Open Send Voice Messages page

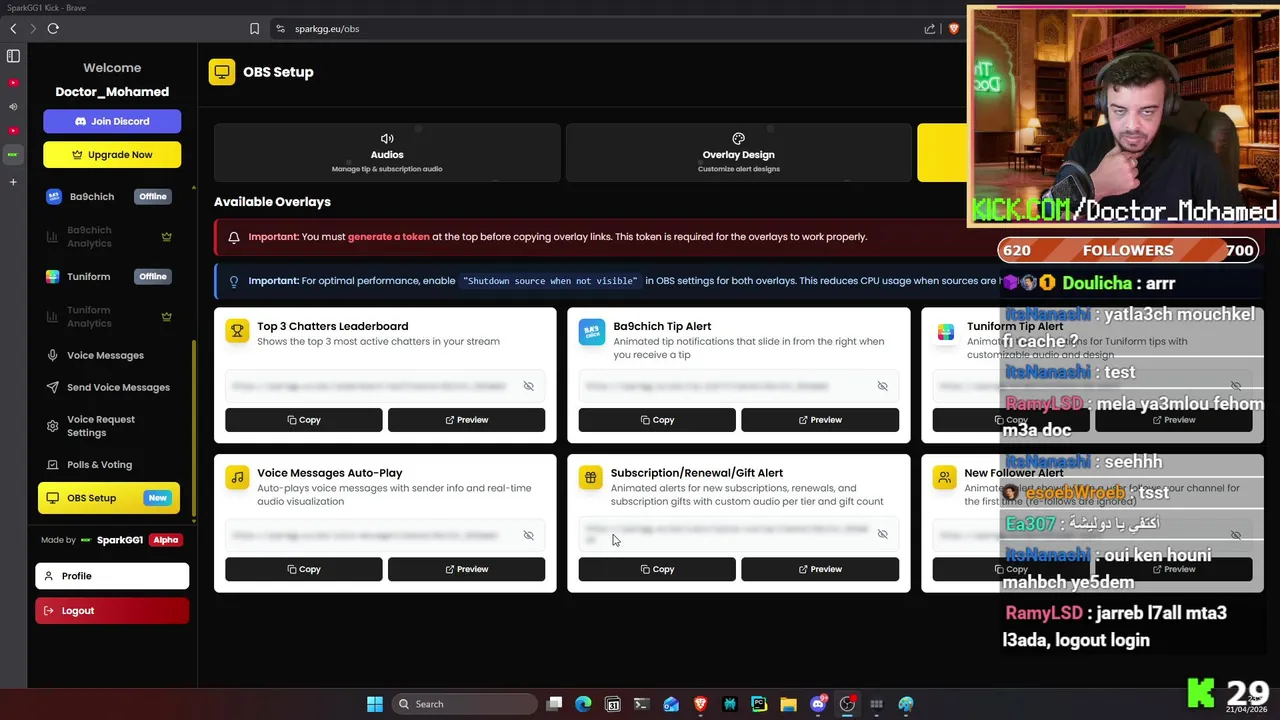(x=109, y=387)
